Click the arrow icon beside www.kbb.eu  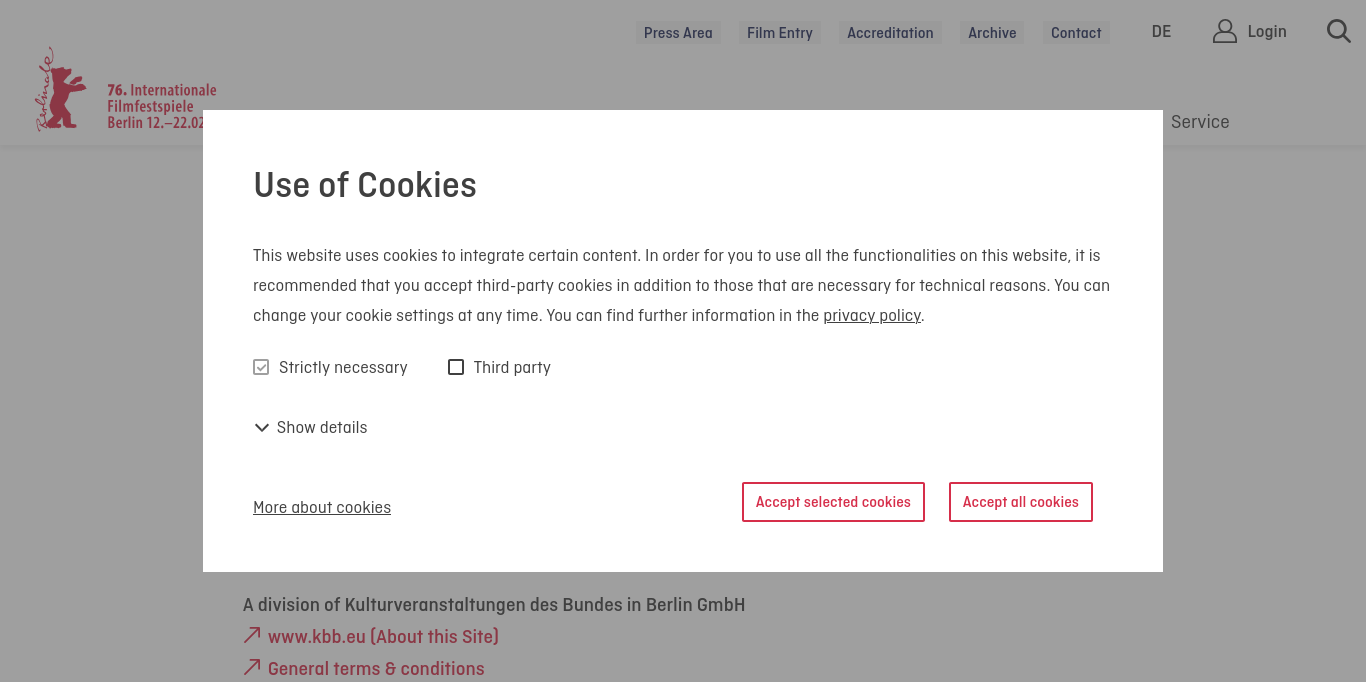(252, 635)
